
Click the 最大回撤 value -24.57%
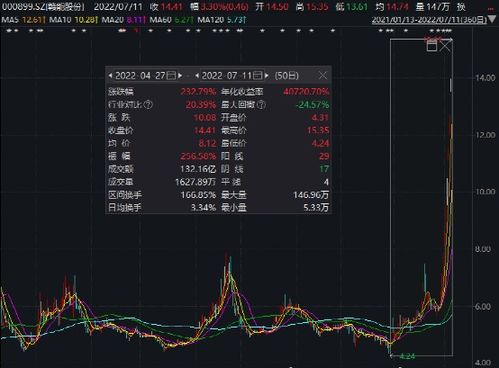click(312, 105)
